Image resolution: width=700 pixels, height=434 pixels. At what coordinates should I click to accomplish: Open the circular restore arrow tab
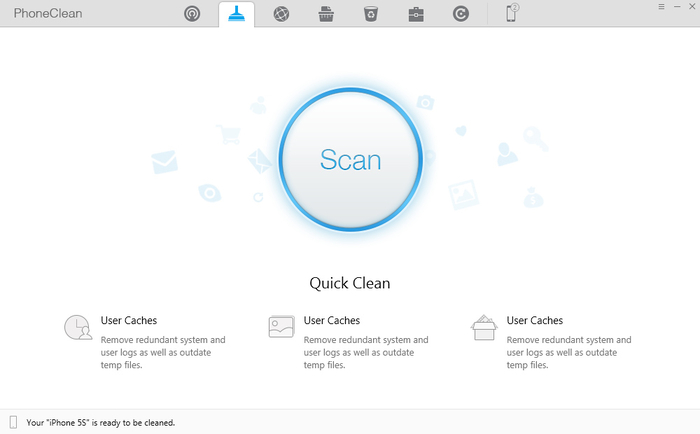(460, 14)
